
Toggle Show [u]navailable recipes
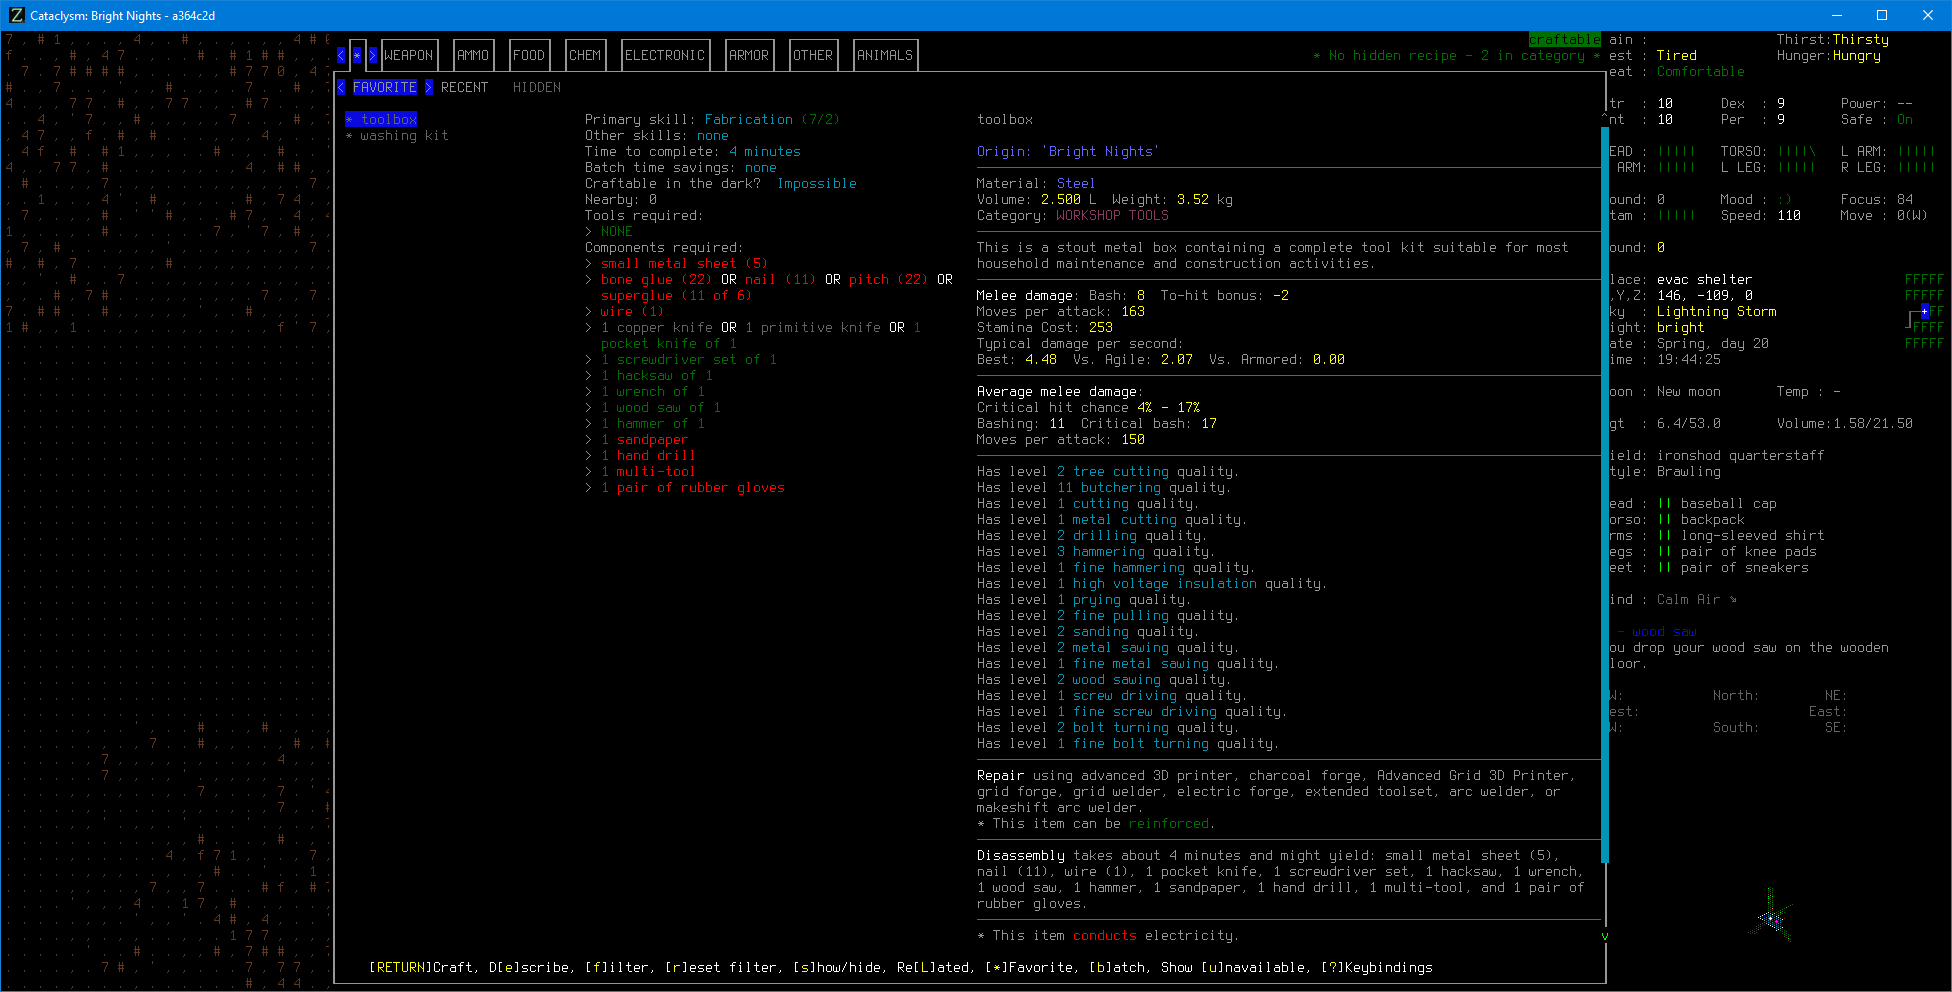1233,967
